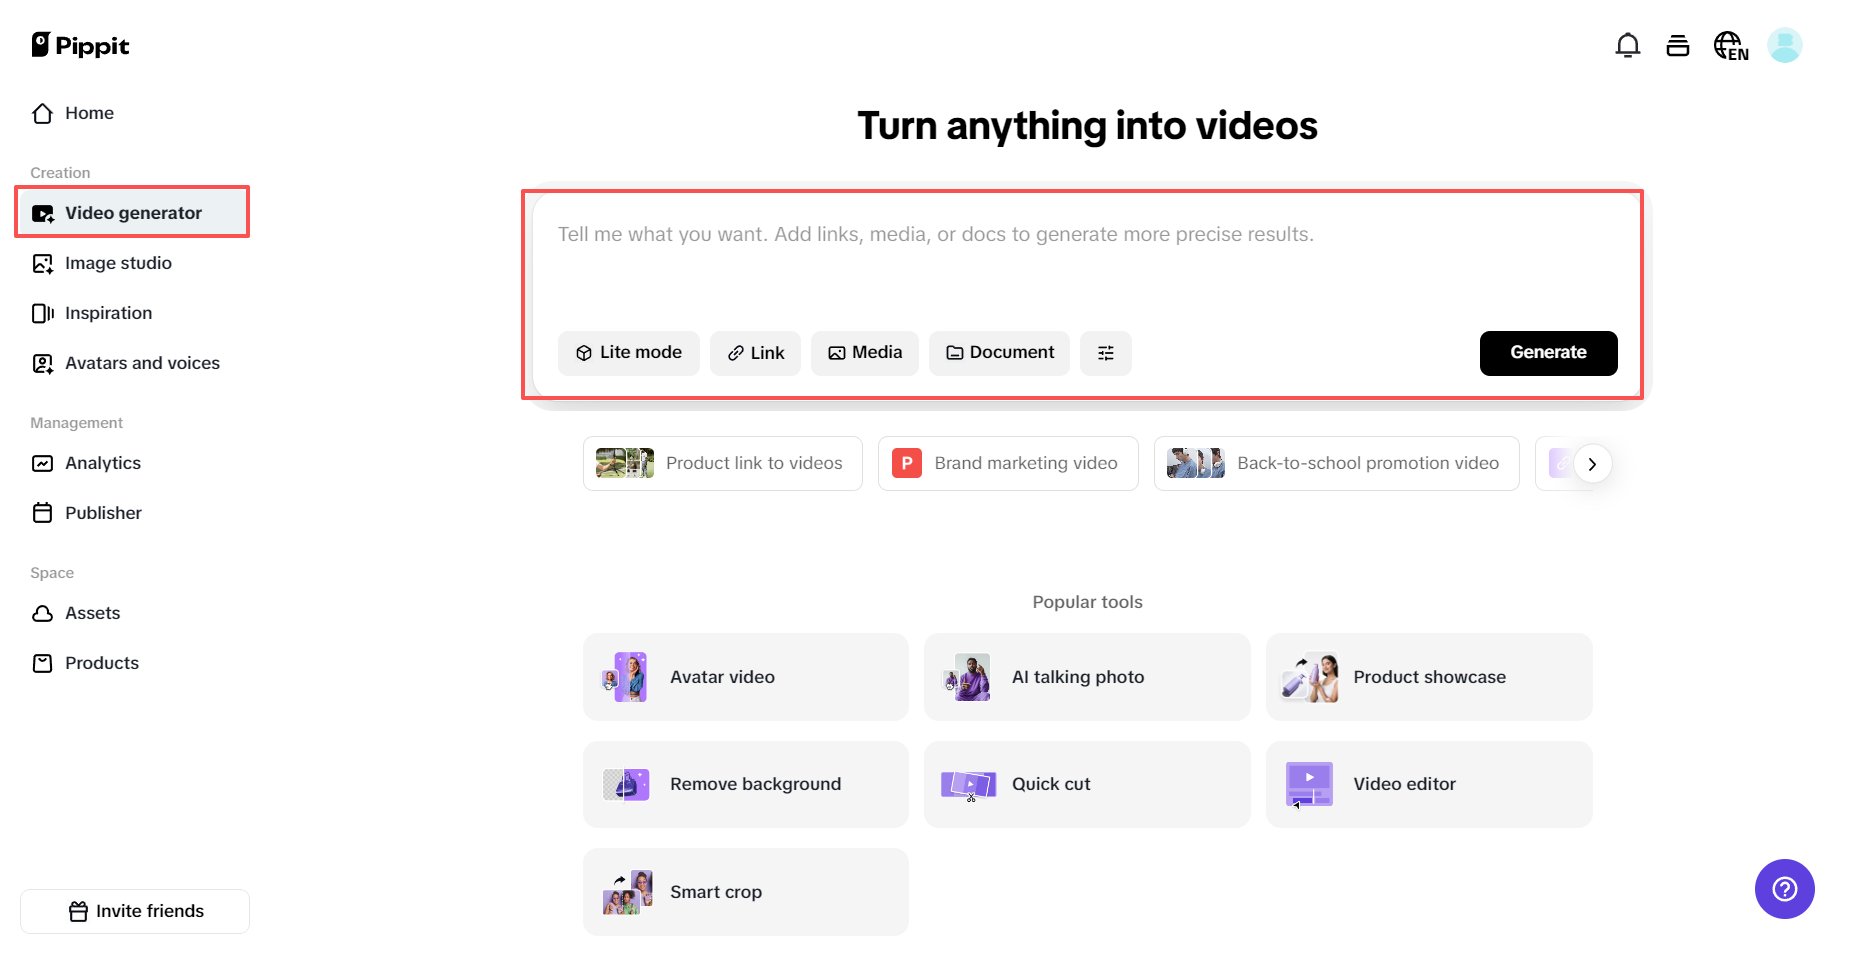Expand more prompt templates with the right arrow

pos(1592,463)
